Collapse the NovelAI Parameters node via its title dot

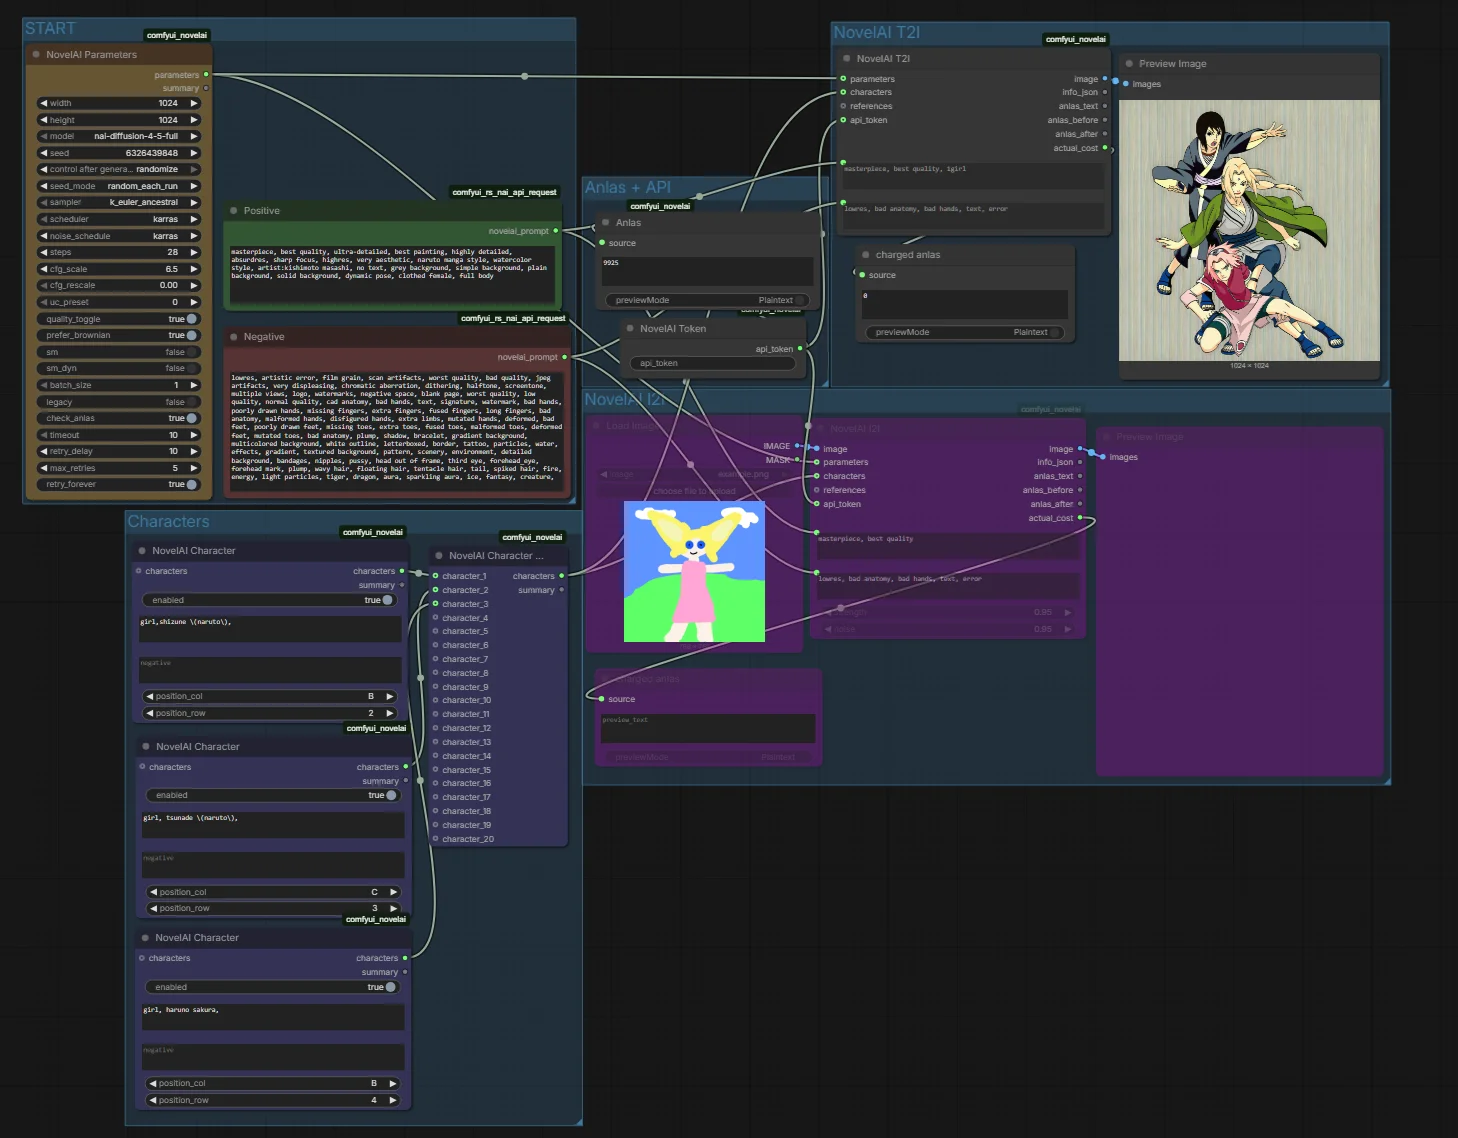(x=36, y=55)
